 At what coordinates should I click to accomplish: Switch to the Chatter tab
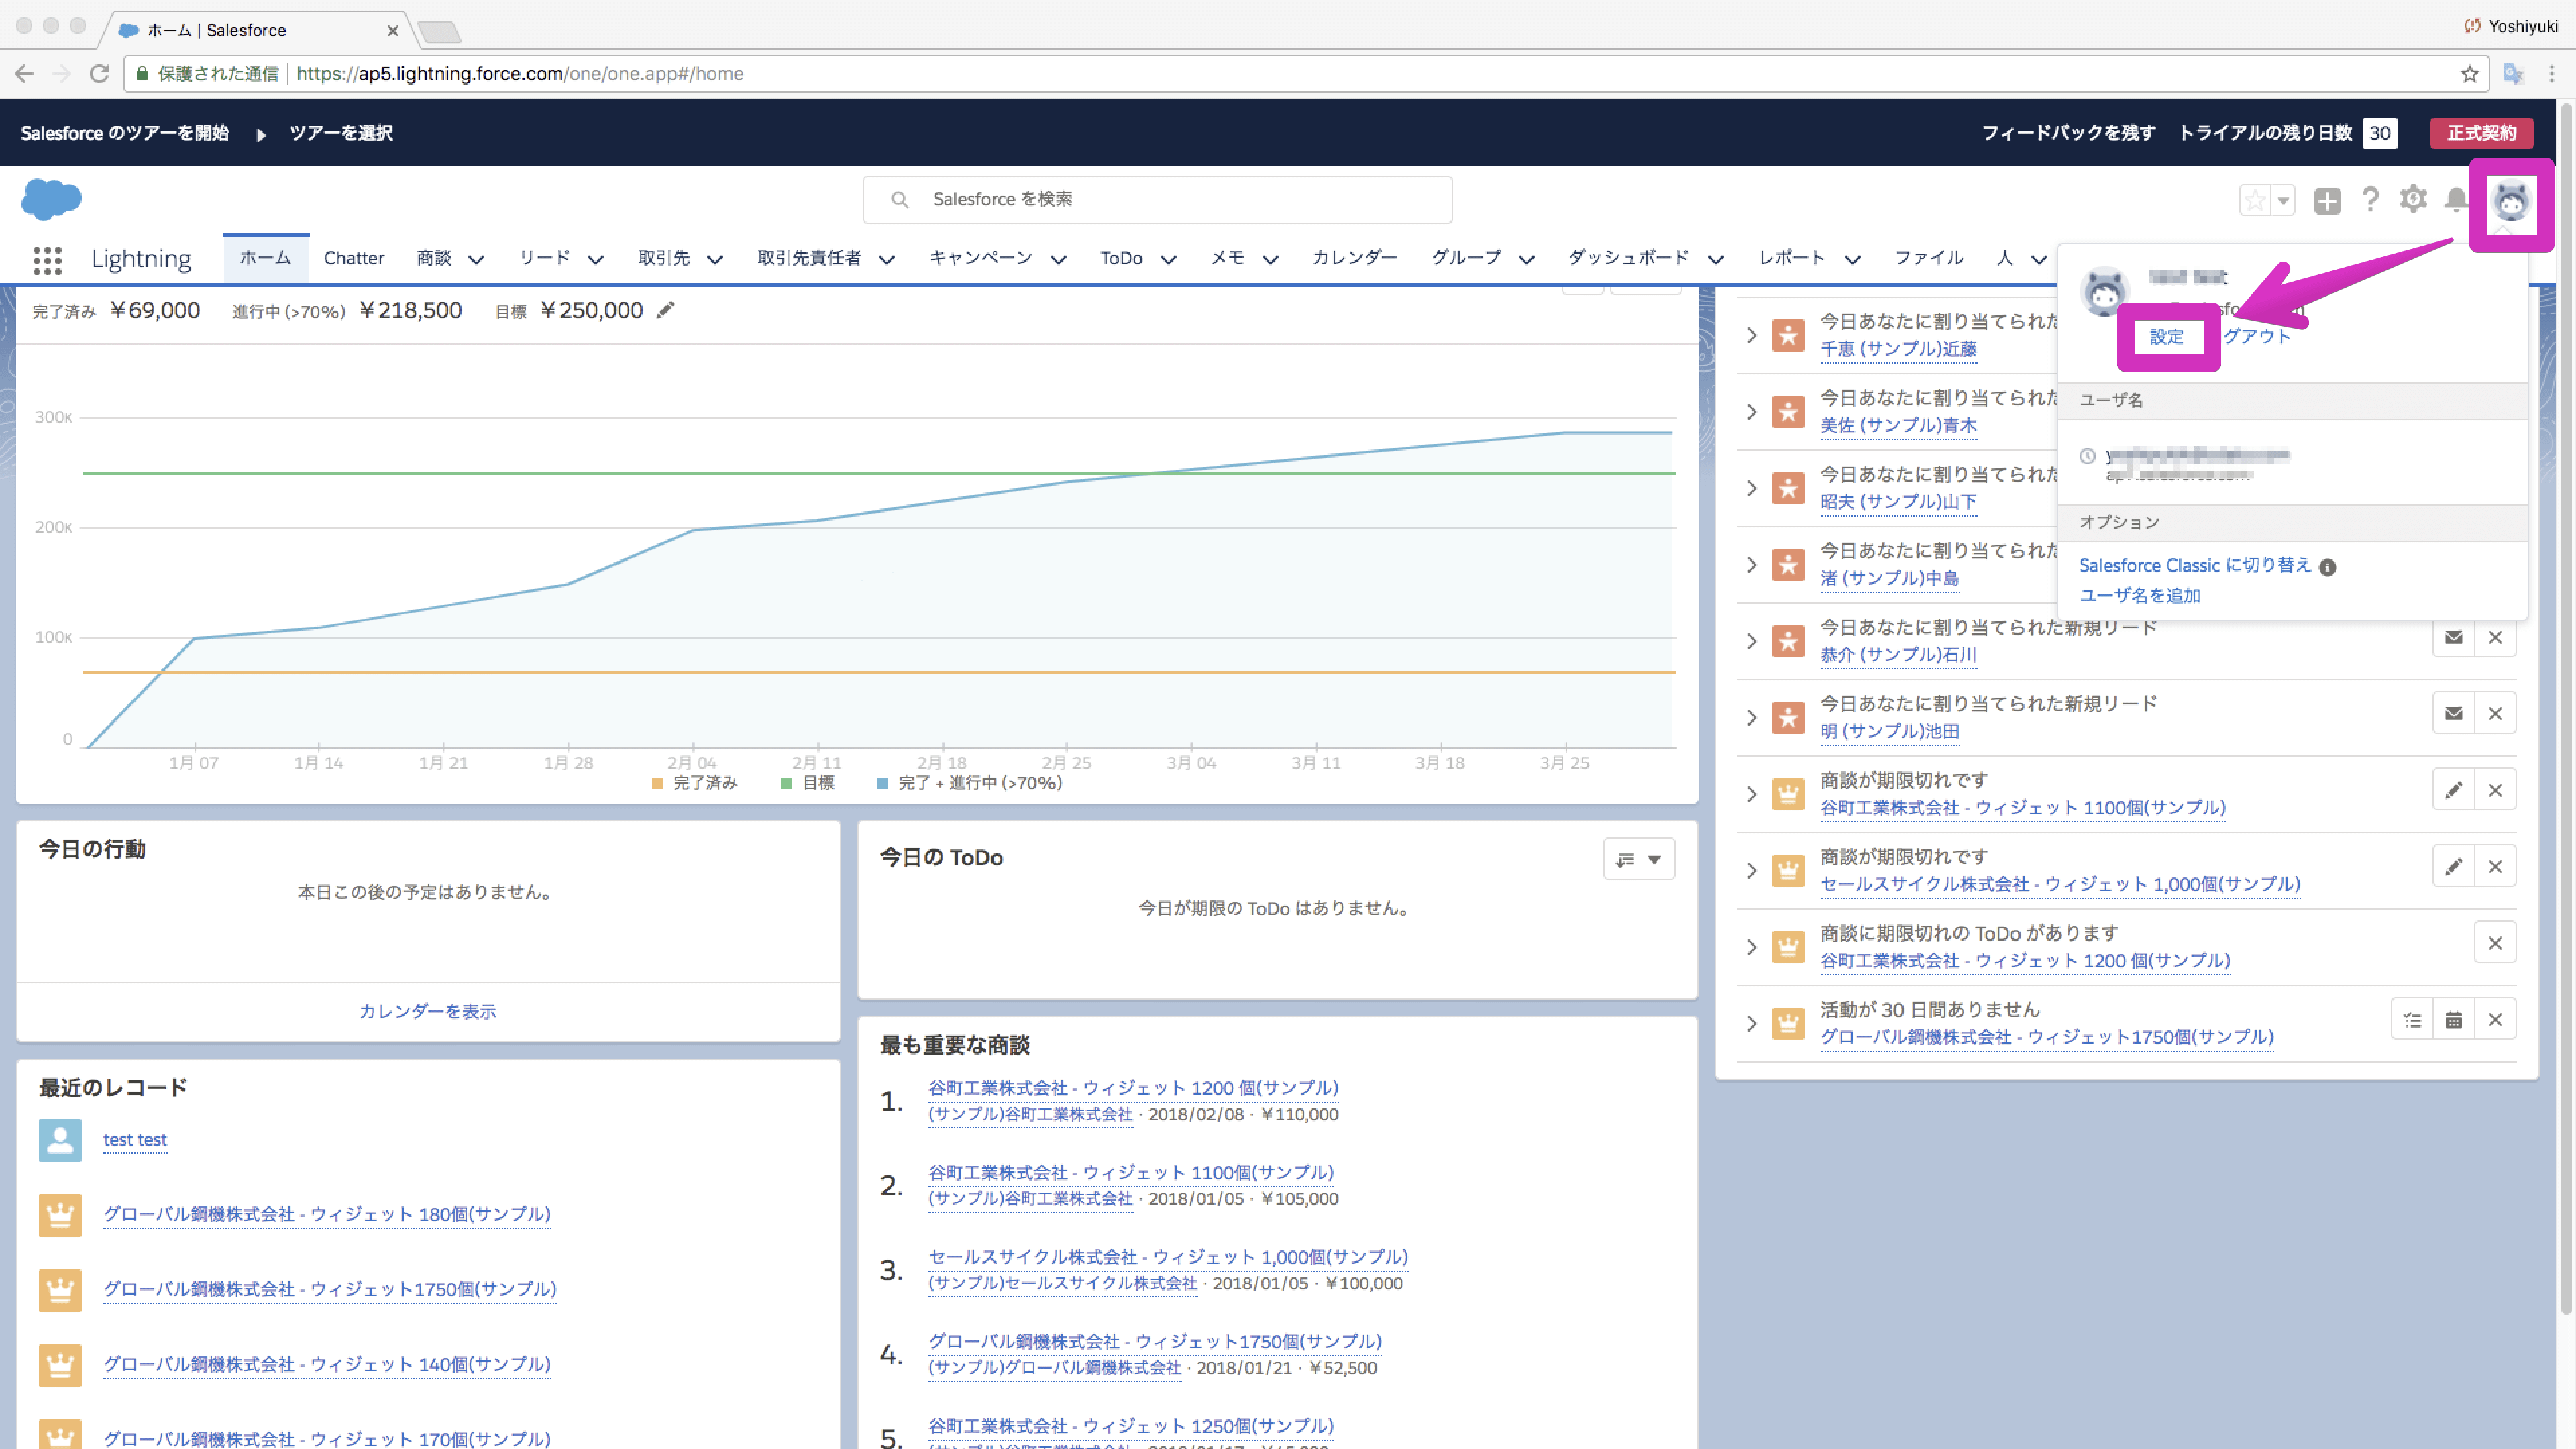[x=353, y=258]
